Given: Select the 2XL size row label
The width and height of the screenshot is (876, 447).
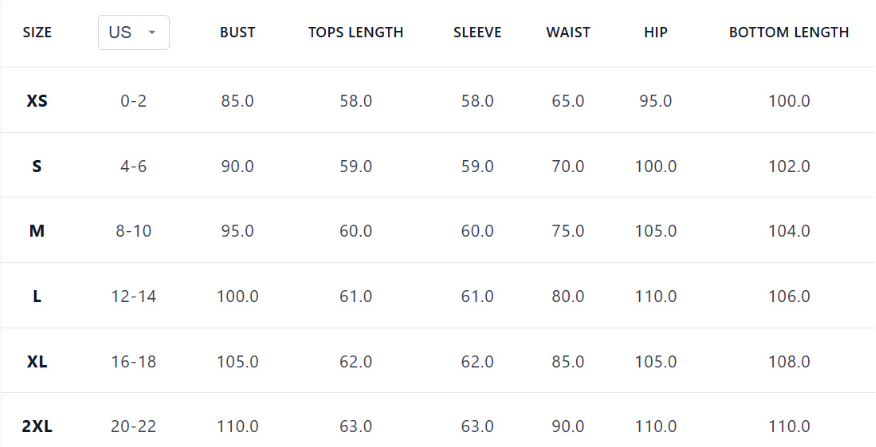Looking at the screenshot, I should 37,426.
